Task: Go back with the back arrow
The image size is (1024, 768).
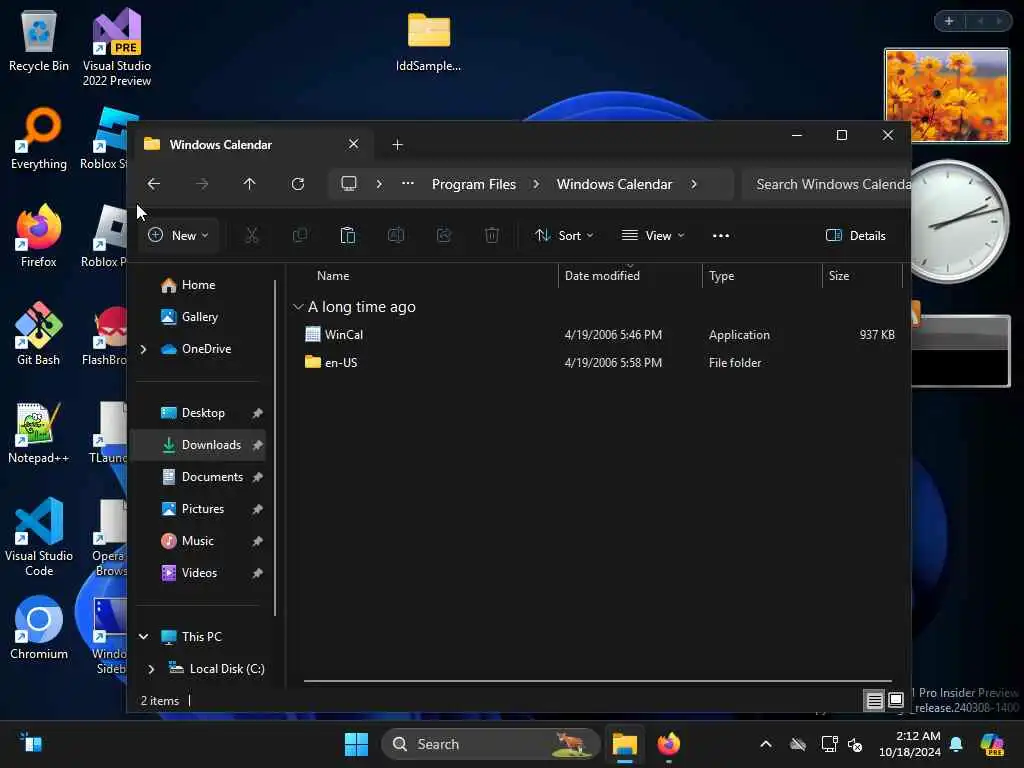Action: (x=153, y=184)
